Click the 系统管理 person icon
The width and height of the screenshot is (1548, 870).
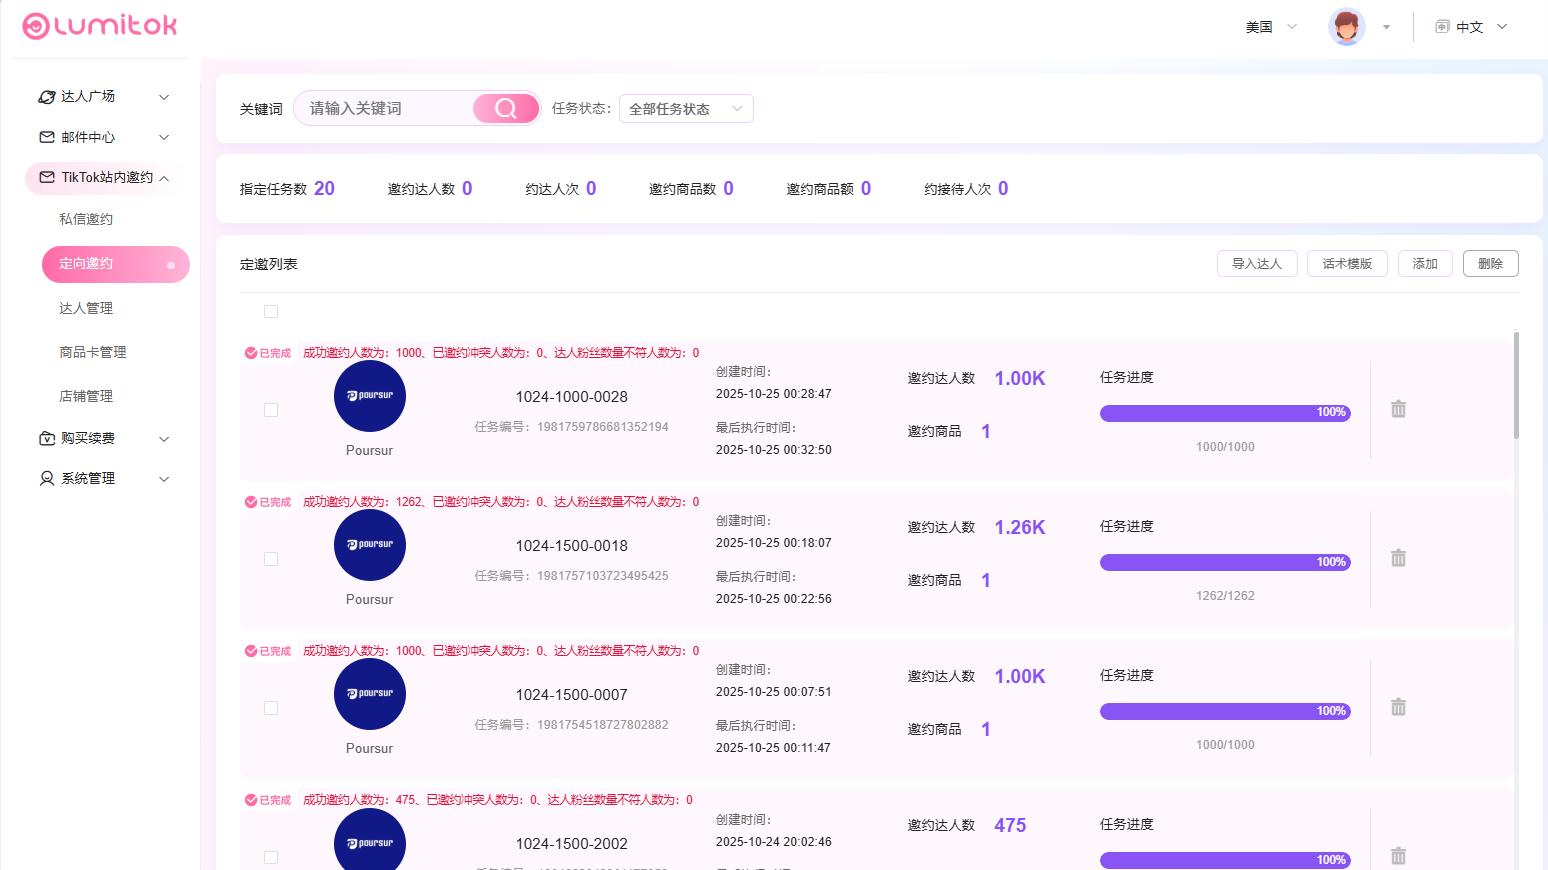[47, 478]
